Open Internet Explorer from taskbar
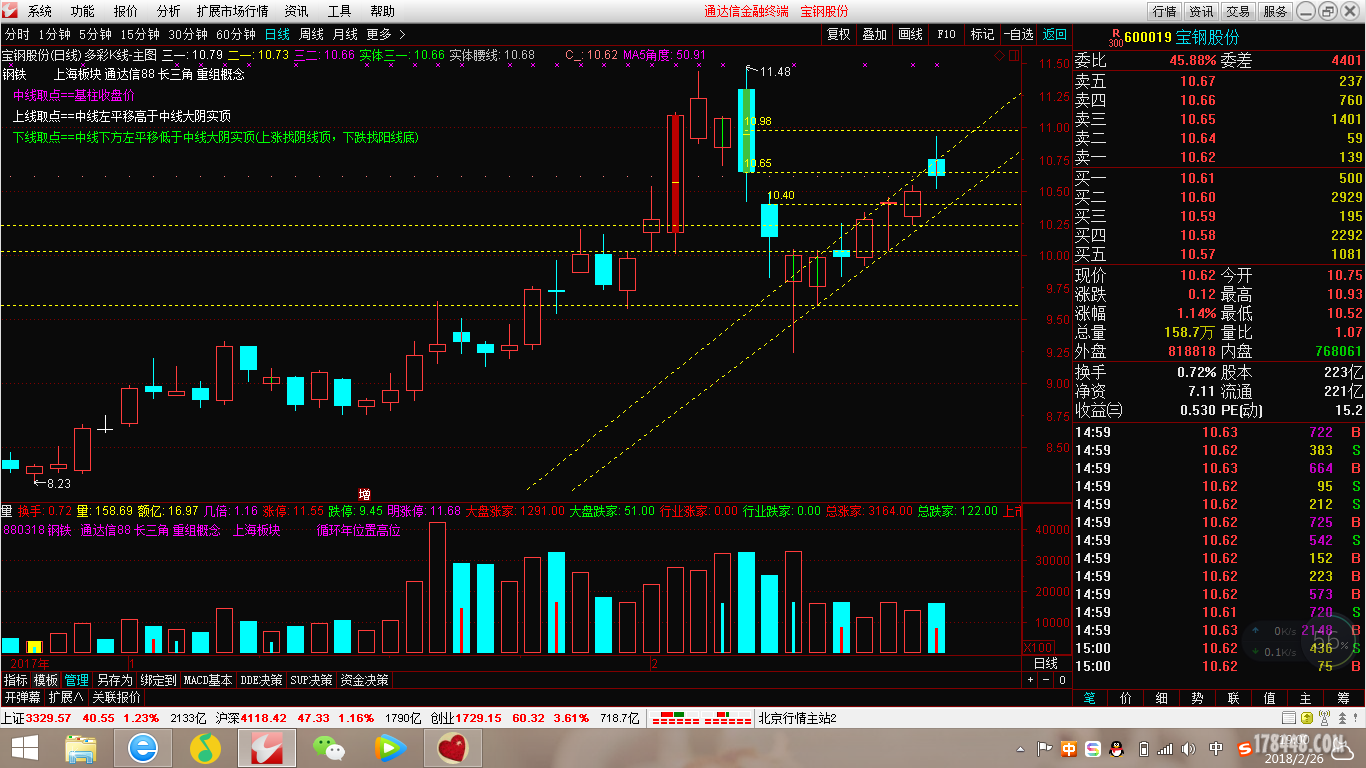This screenshot has width=1366, height=768. [142, 748]
